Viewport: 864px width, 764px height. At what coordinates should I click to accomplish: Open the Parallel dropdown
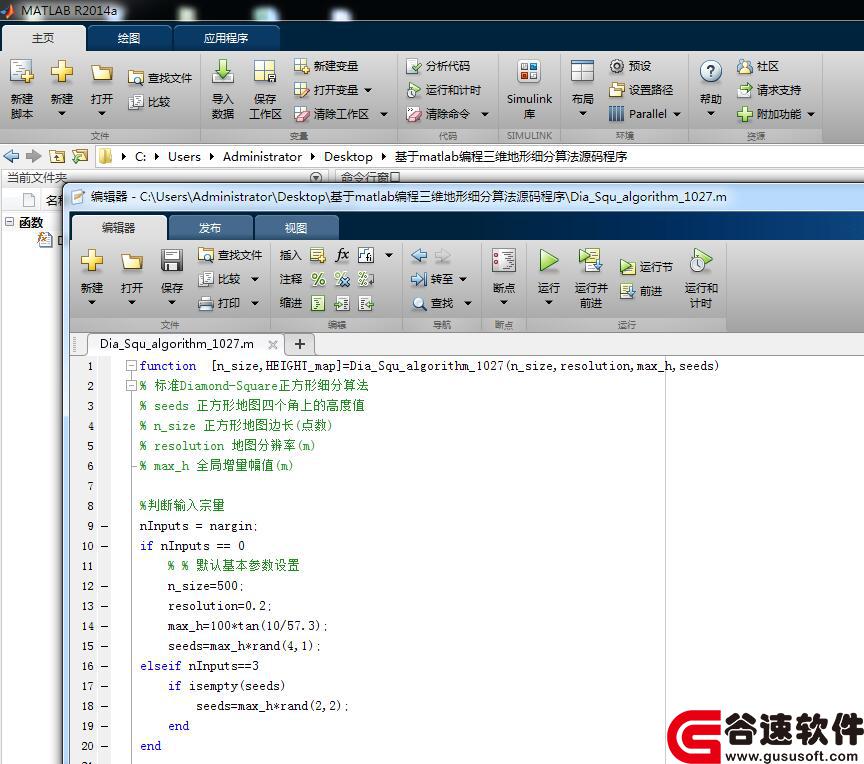click(x=677, y=115)
